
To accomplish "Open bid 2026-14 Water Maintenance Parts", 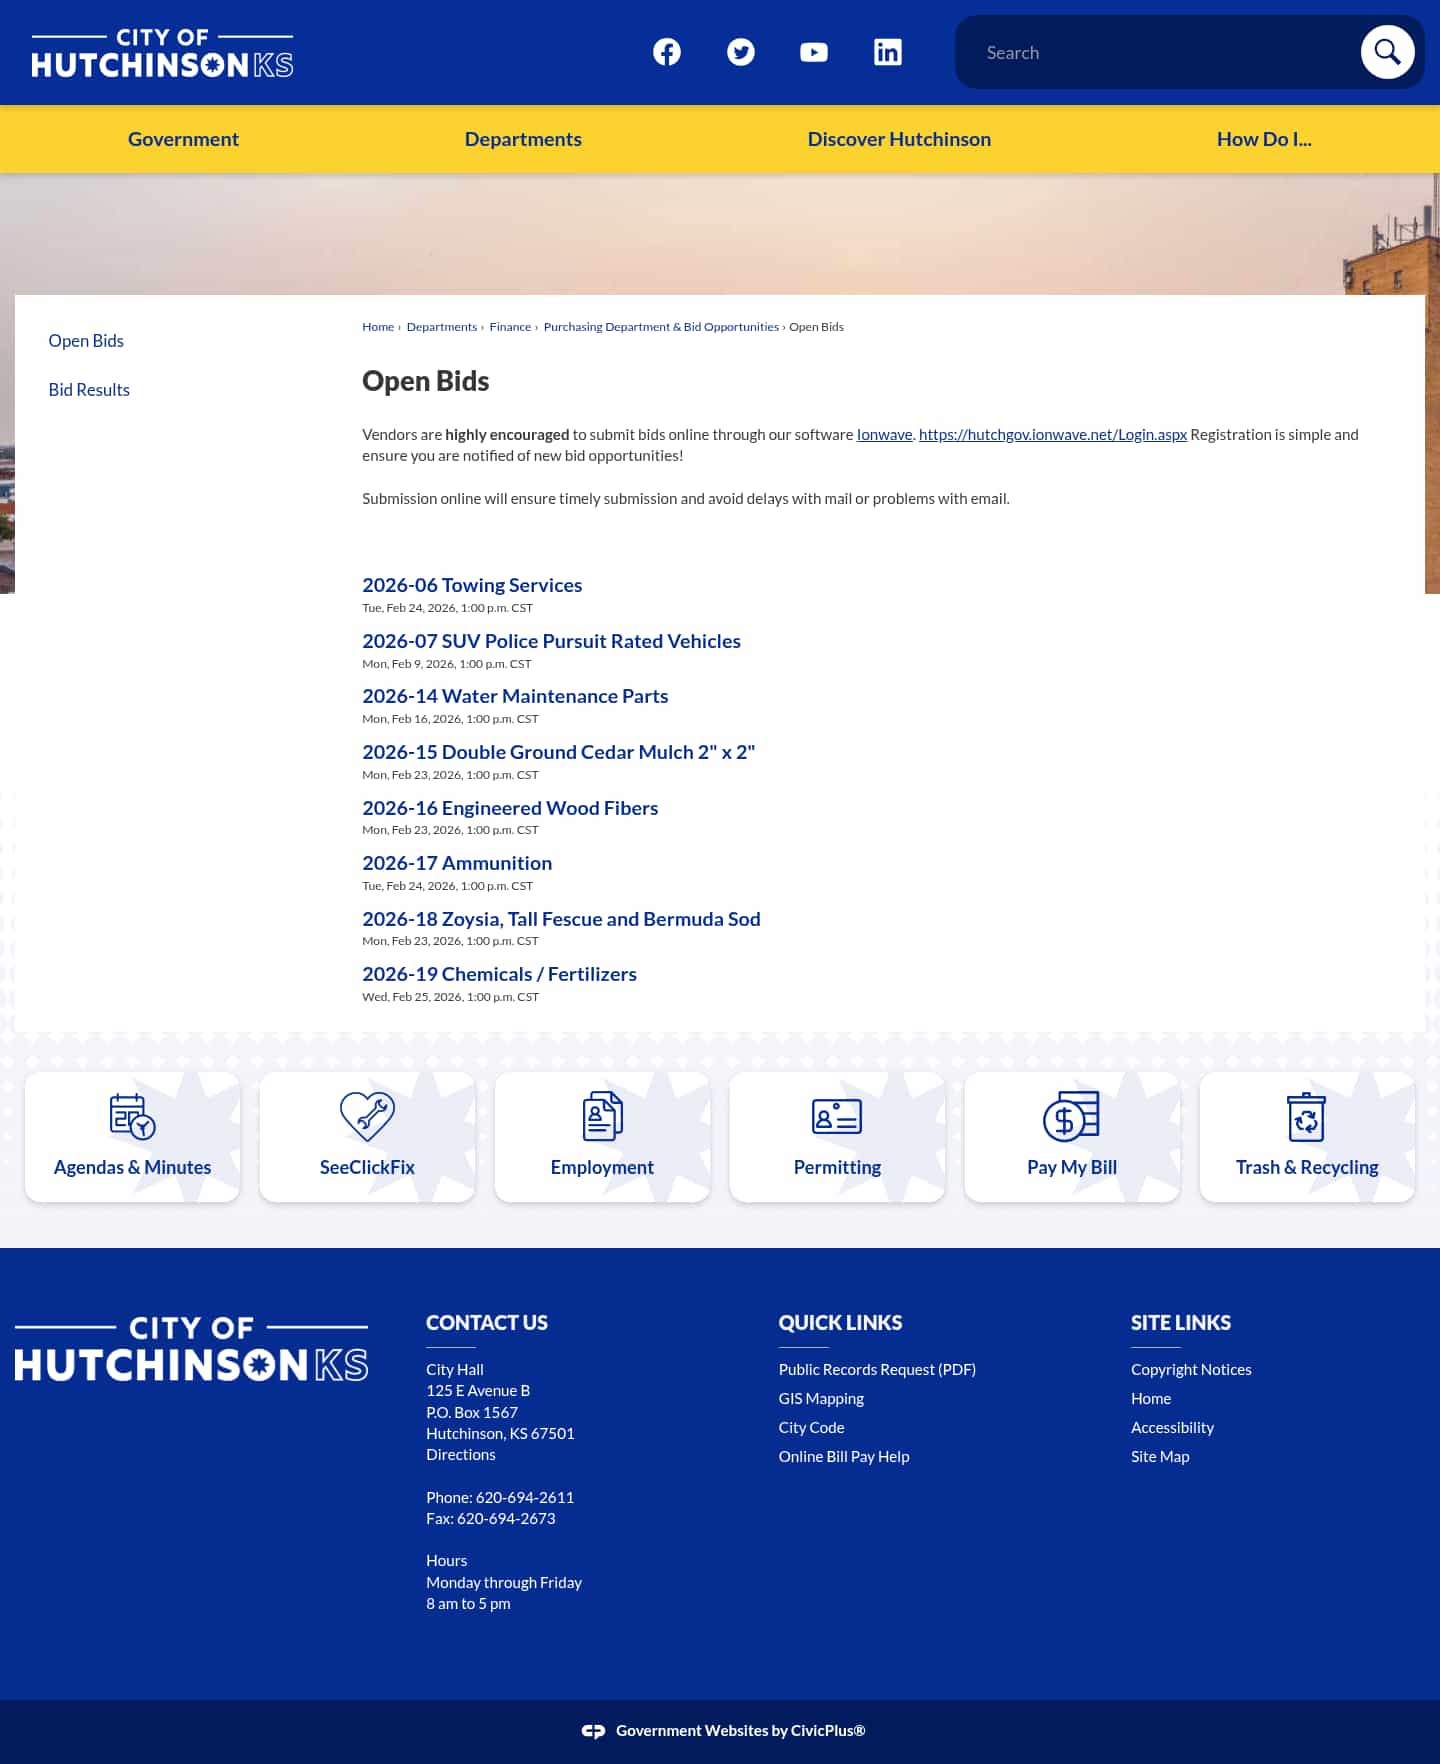I will point(515,696).
